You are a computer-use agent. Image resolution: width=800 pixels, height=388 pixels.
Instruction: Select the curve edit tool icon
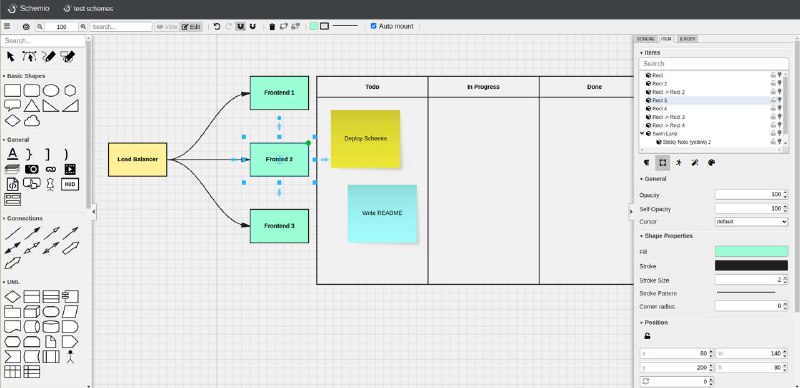[30, 56]
